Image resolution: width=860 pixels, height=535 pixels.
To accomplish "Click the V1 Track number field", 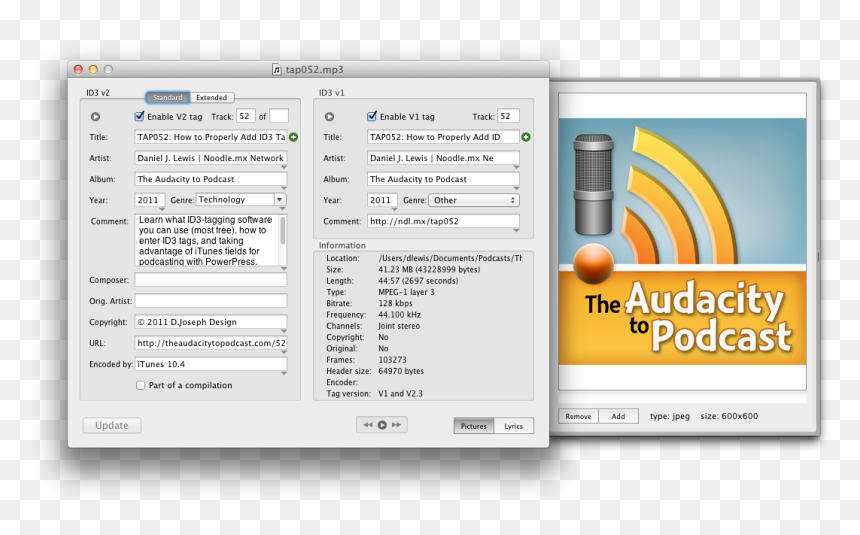I will (x=508, y=116).
